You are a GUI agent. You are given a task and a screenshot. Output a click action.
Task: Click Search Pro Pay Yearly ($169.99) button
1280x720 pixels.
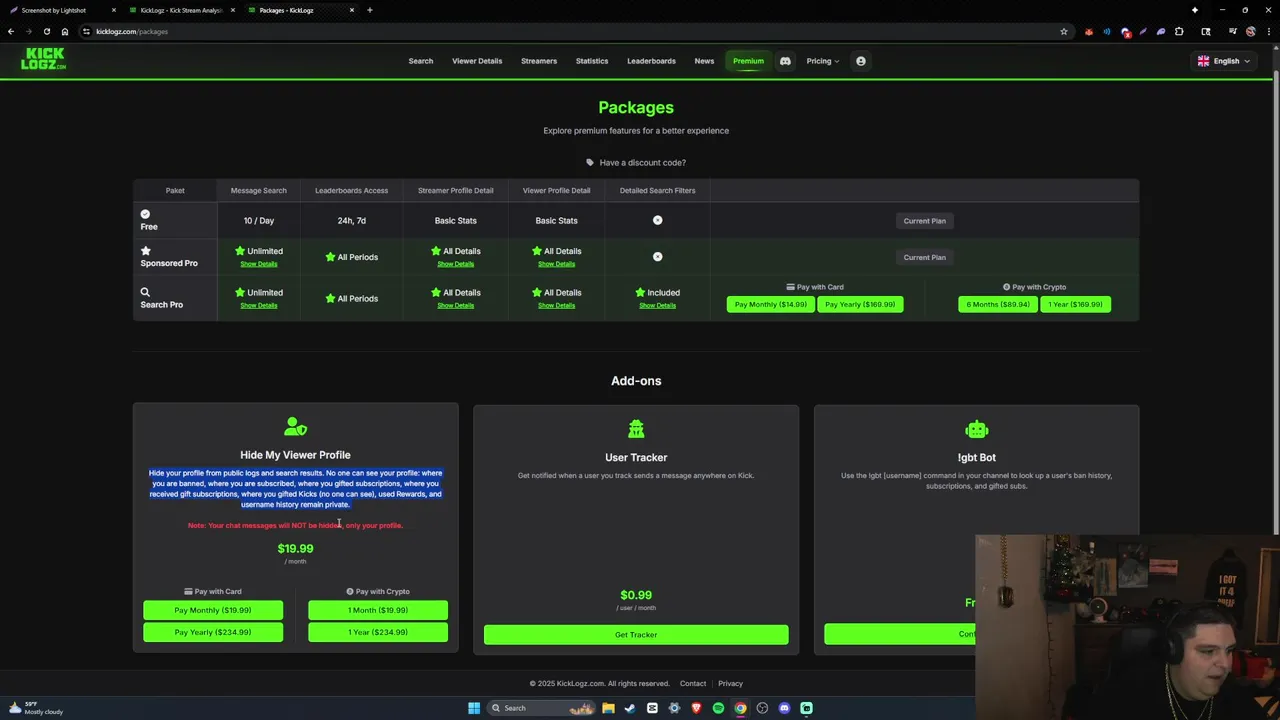[x=860, y=304]
